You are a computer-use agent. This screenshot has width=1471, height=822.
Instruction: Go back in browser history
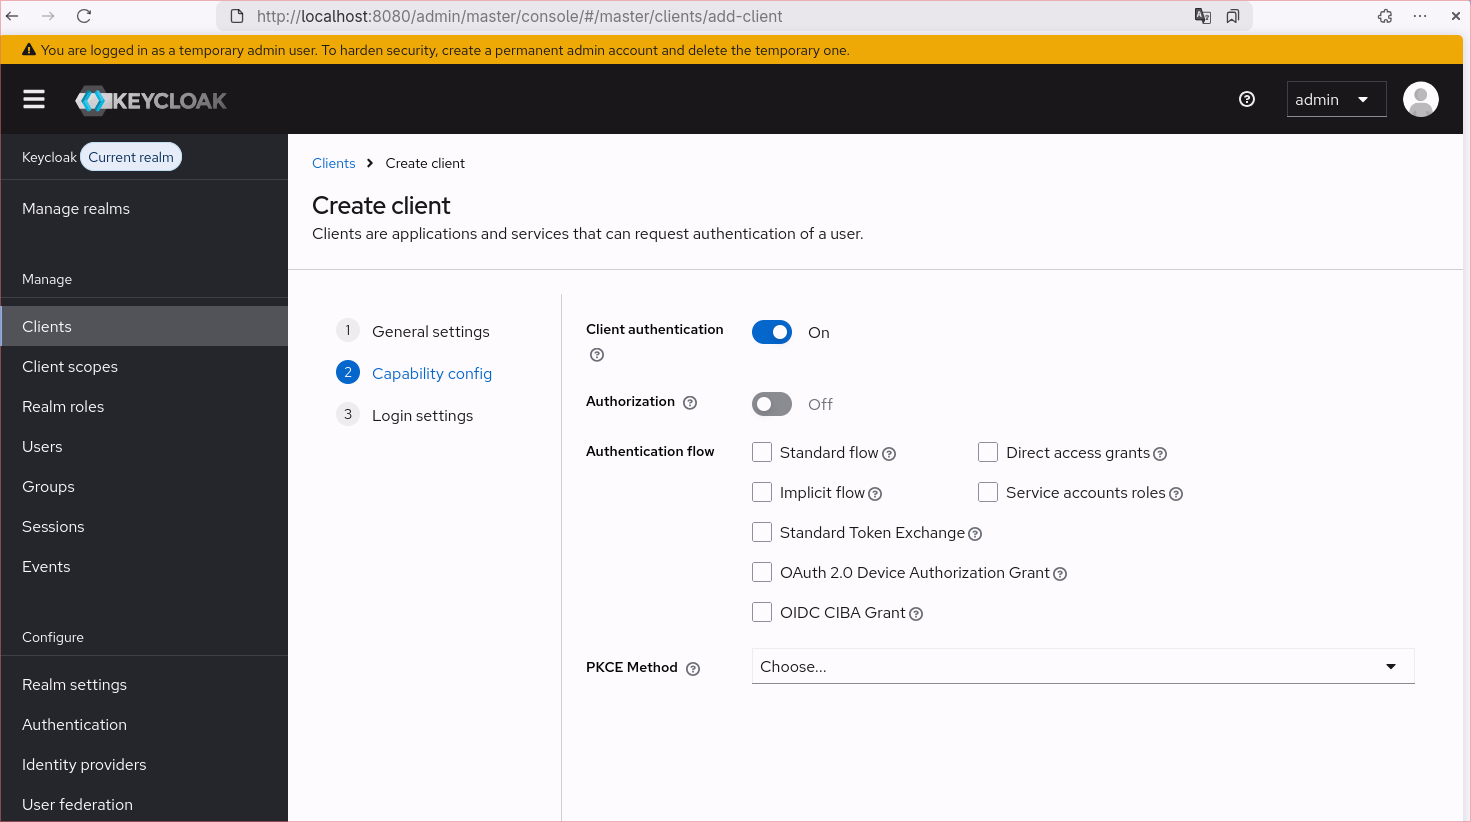coord(13,16)
